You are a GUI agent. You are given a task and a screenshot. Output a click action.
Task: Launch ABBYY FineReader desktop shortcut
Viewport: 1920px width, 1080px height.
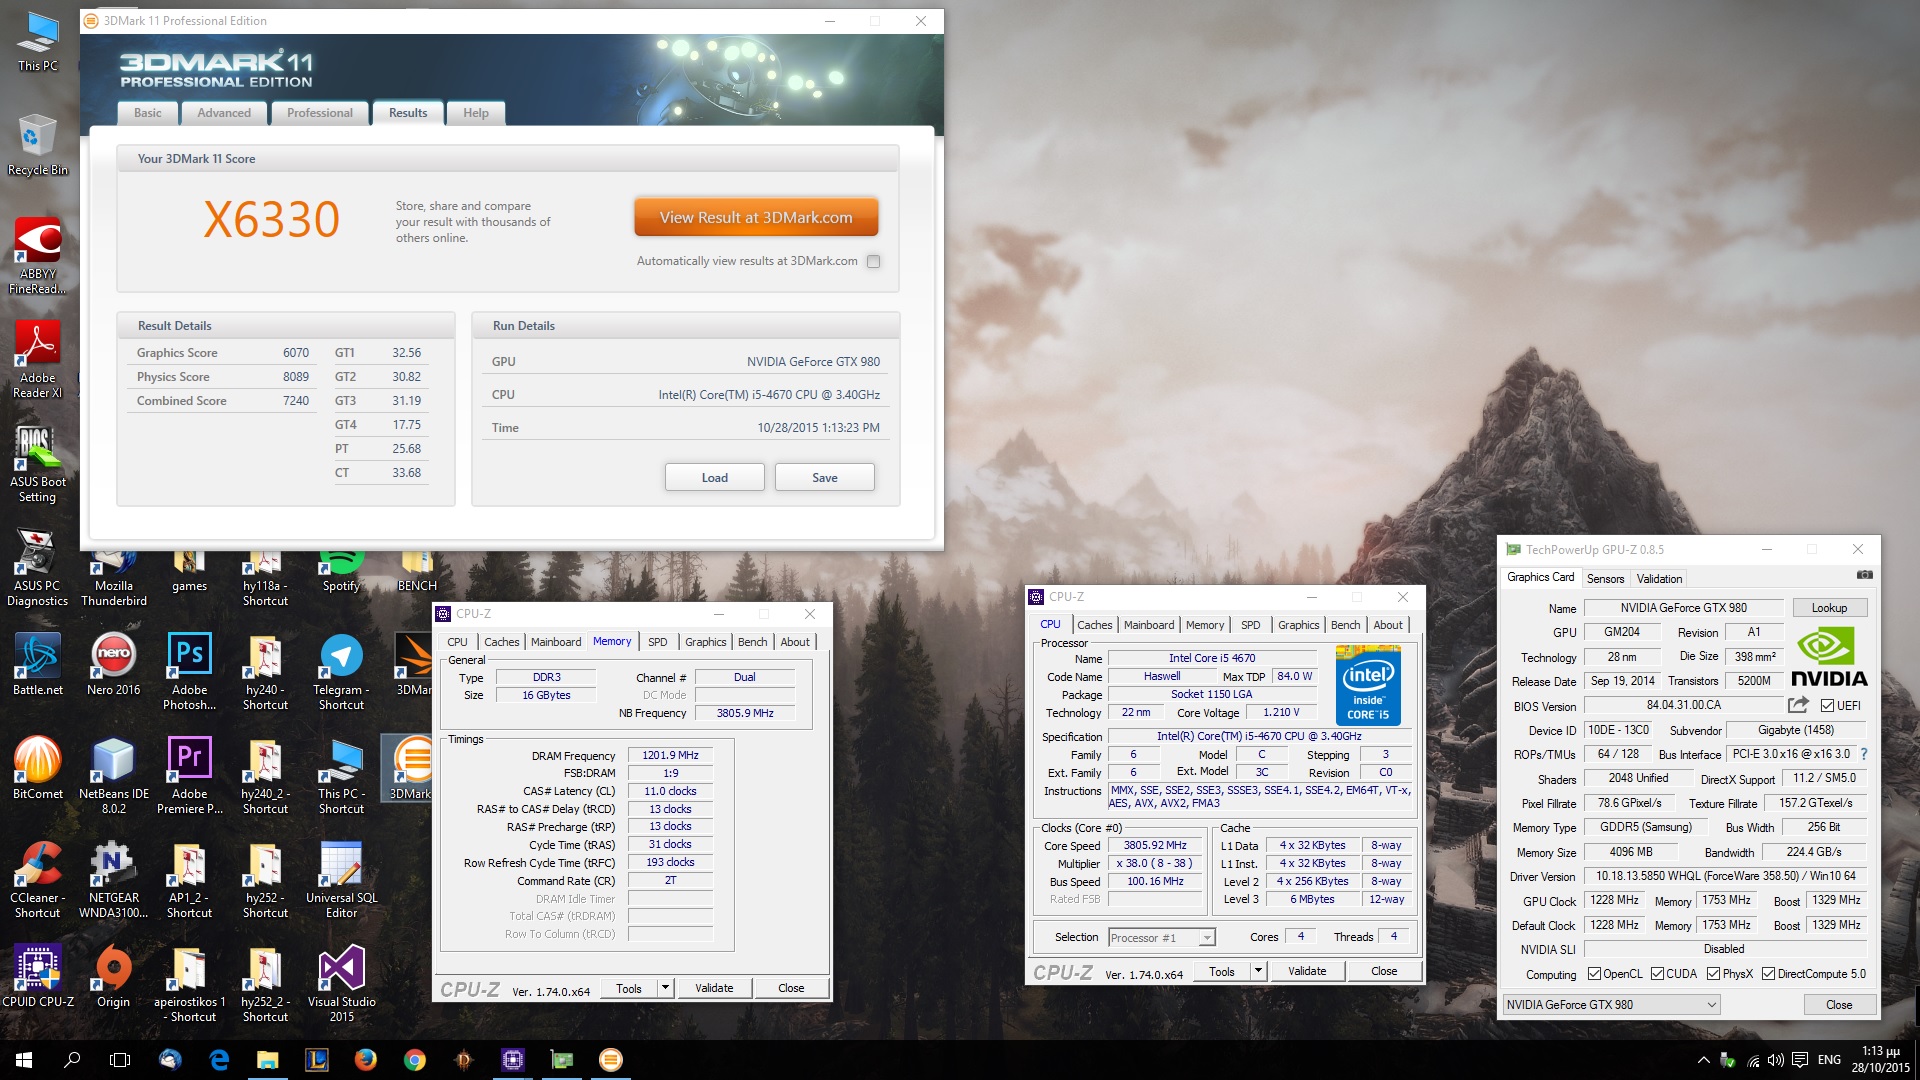coord(38,256)
